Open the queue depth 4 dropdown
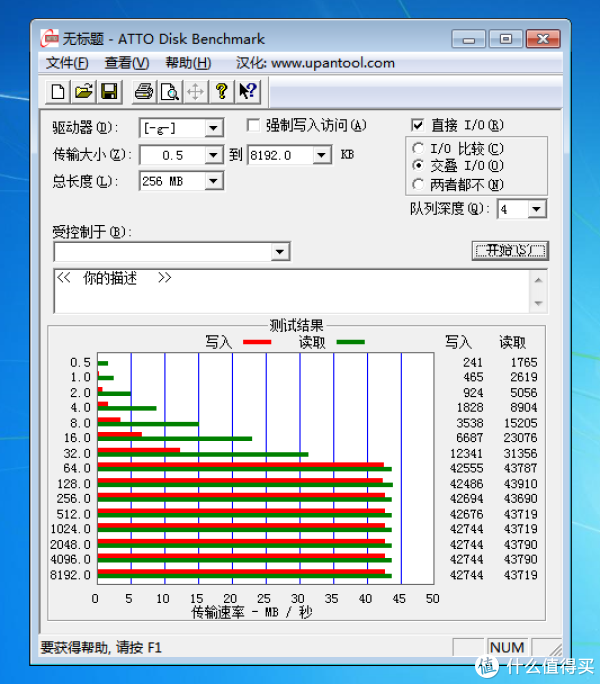Screen dimensions: 600x684 pos(537,209)
